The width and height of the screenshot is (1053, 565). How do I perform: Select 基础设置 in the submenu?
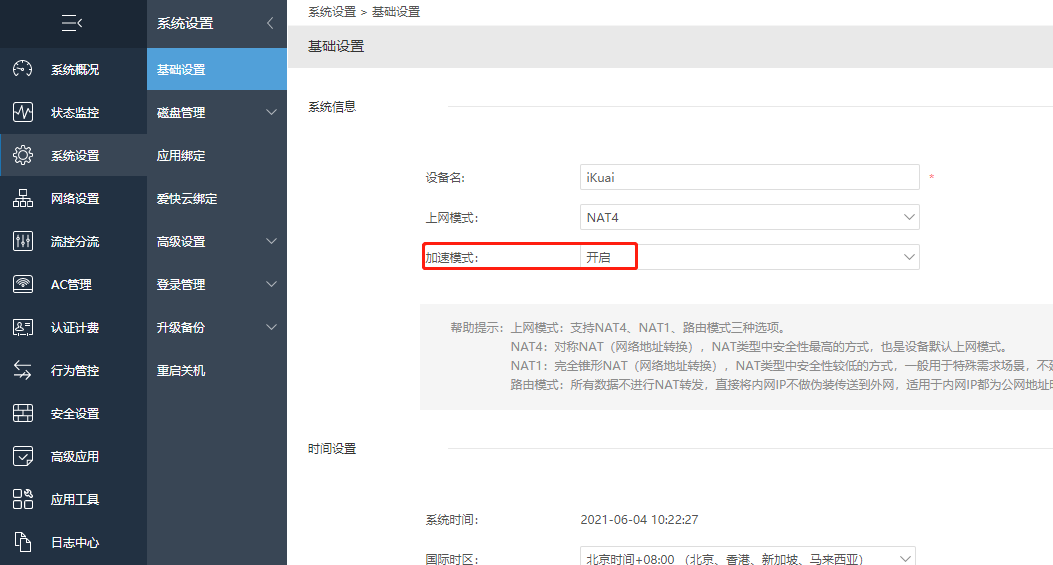[x=182, y=70]
